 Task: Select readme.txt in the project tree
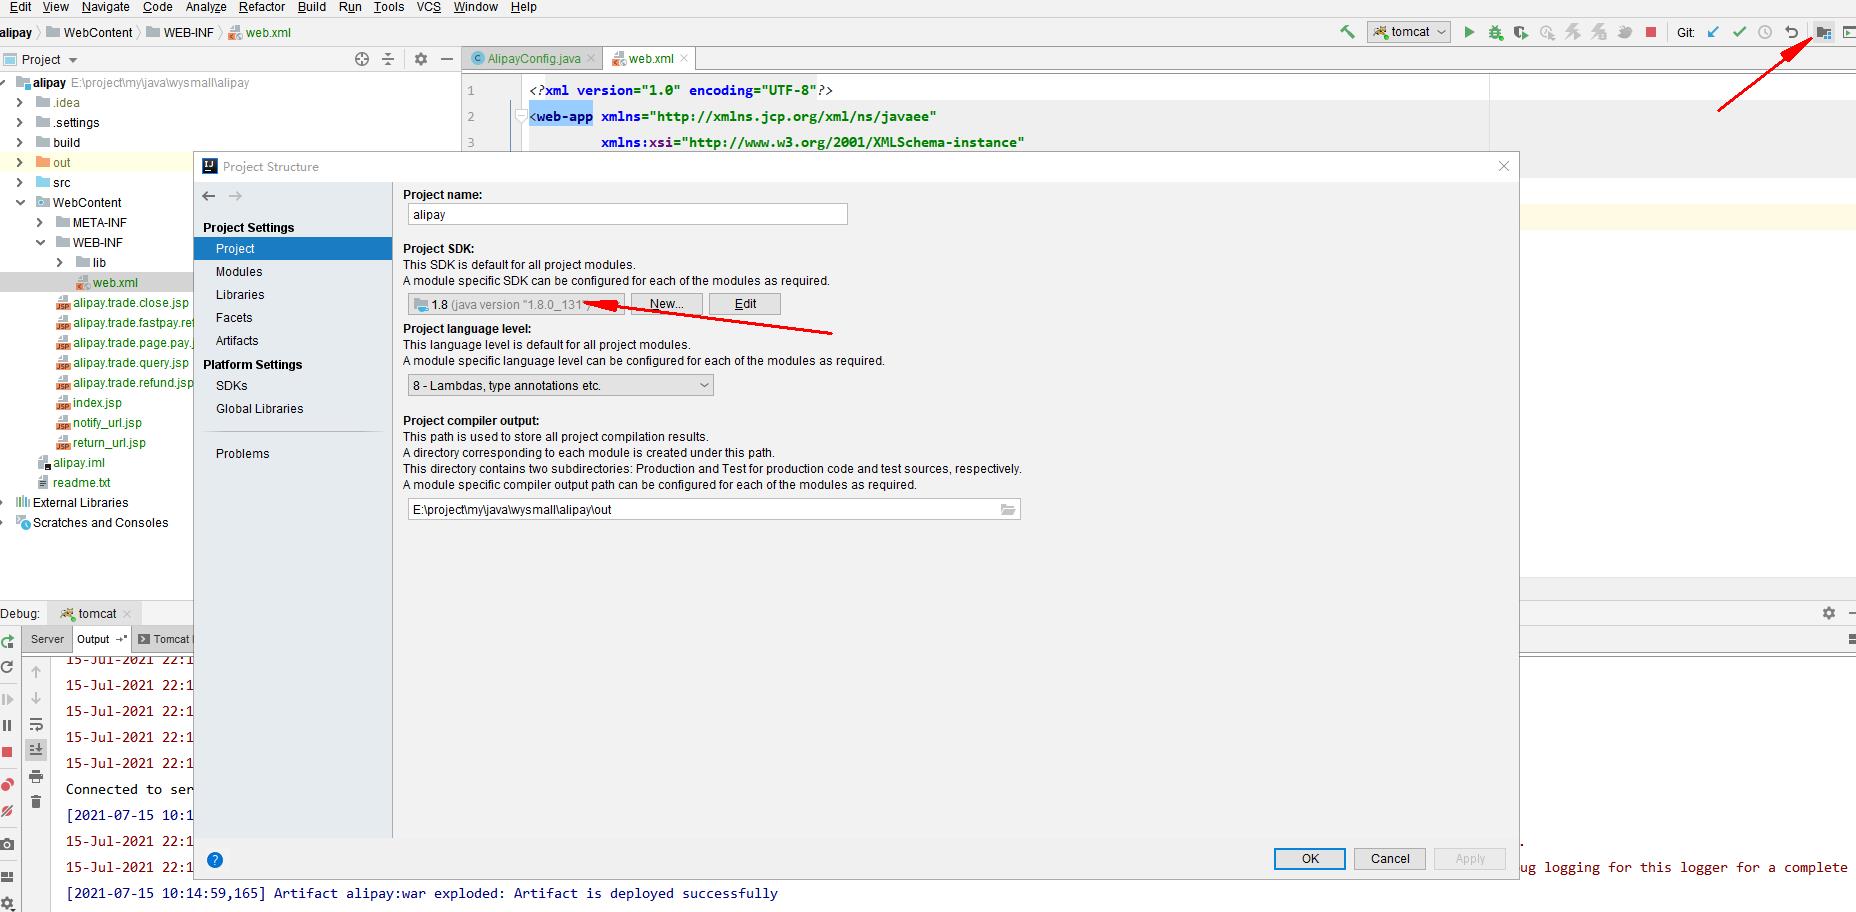point(81,483)
